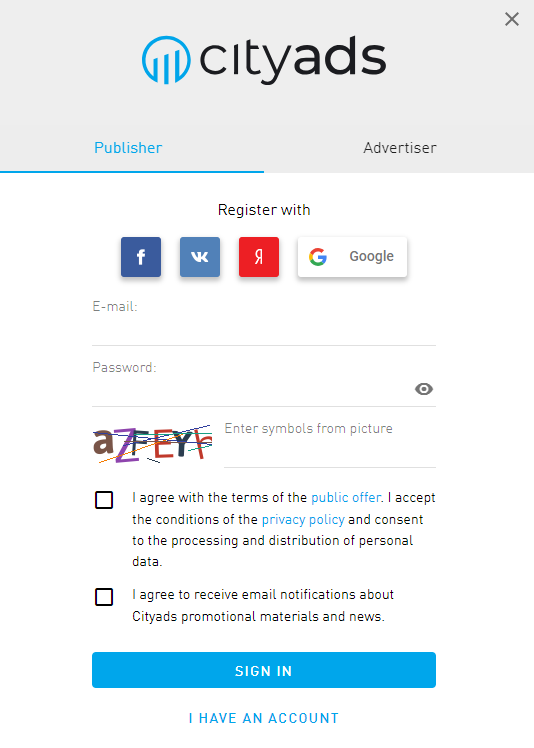
Task: Open the public offer link
Action: click(346, 498)
